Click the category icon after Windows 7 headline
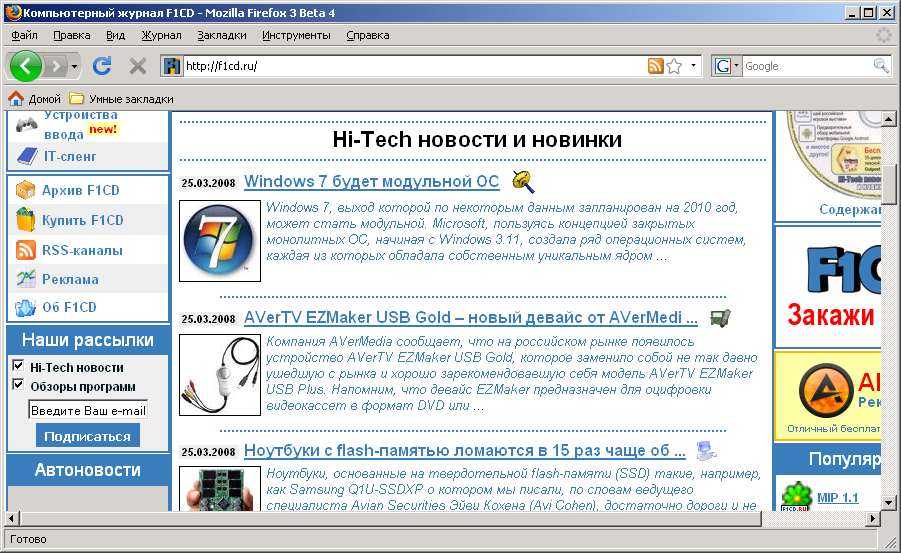This screenshot has height=553, width=901. click(x=523, y=182)
